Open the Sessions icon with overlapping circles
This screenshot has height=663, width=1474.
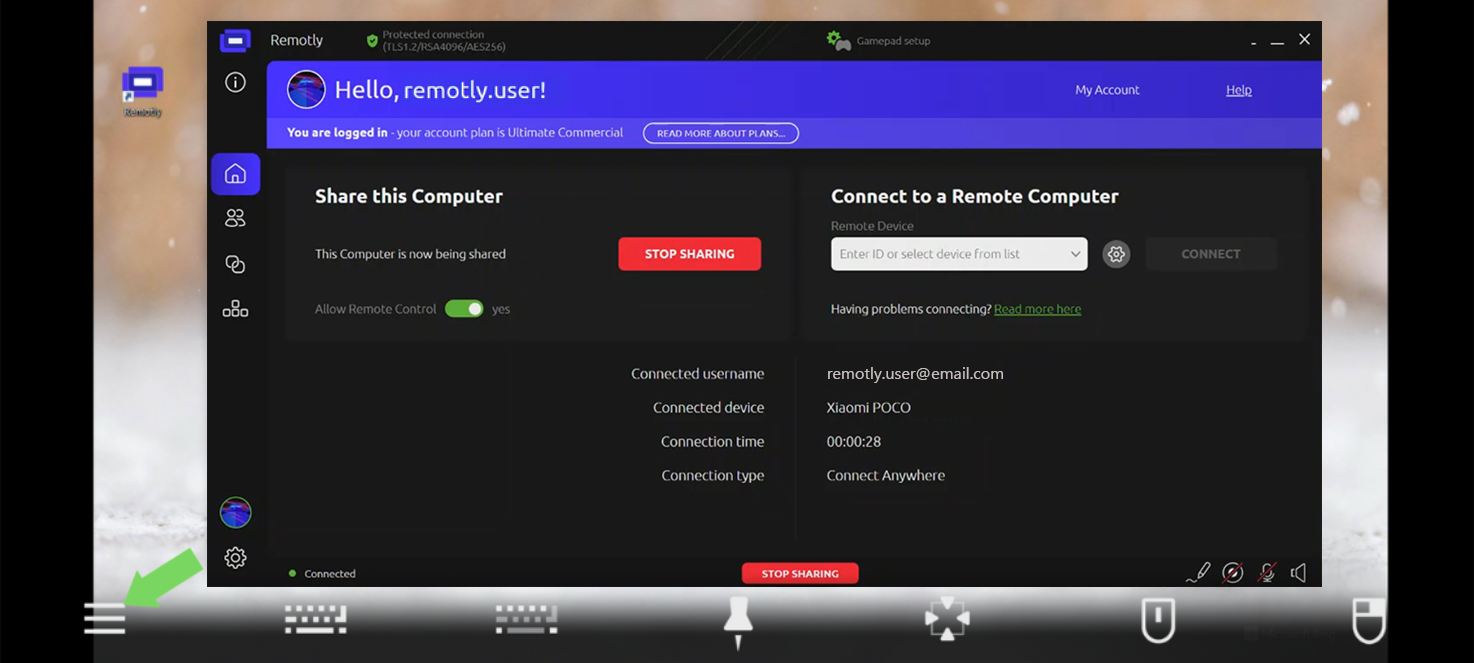click(235, 263)
